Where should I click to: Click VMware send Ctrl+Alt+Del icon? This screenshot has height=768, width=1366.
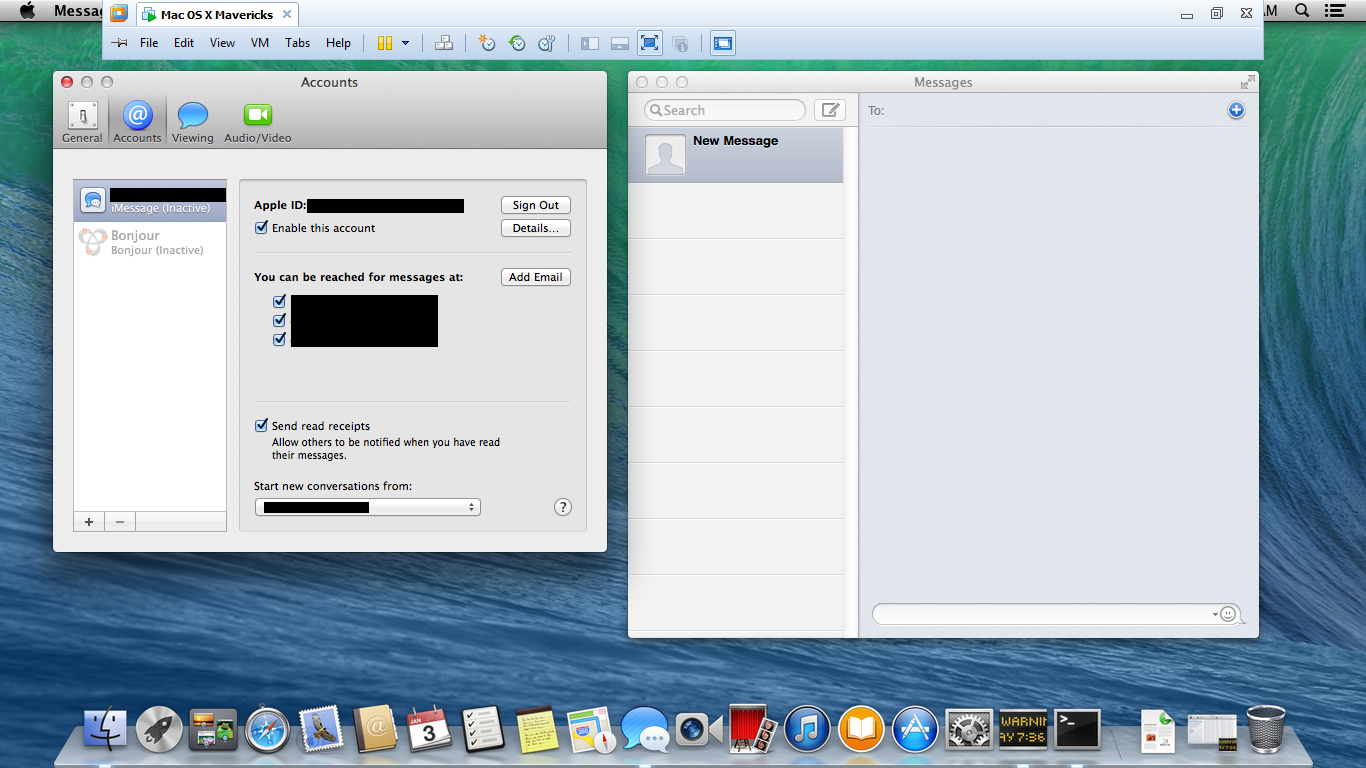point(445,43)
